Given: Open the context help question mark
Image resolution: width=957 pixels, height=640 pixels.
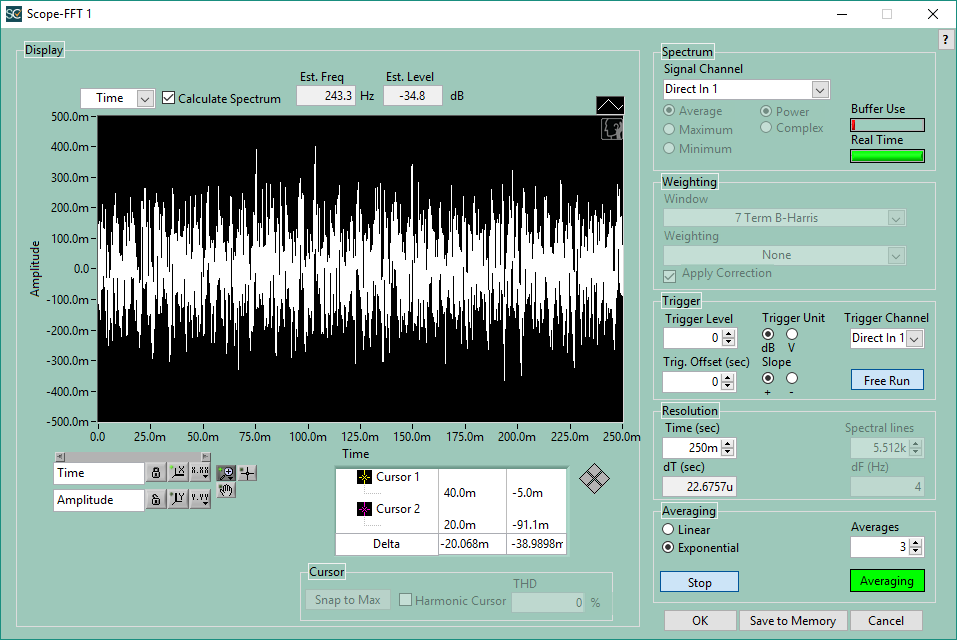Looking at the screenshot, I should [945, 40].
